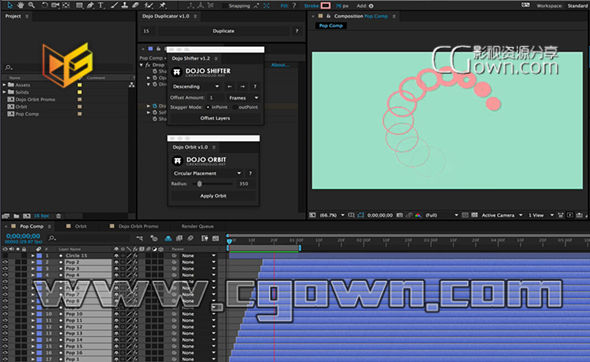The image size is (590, 362).
Task: Open the Frames unit dropdown
Action: click(243, 98)
